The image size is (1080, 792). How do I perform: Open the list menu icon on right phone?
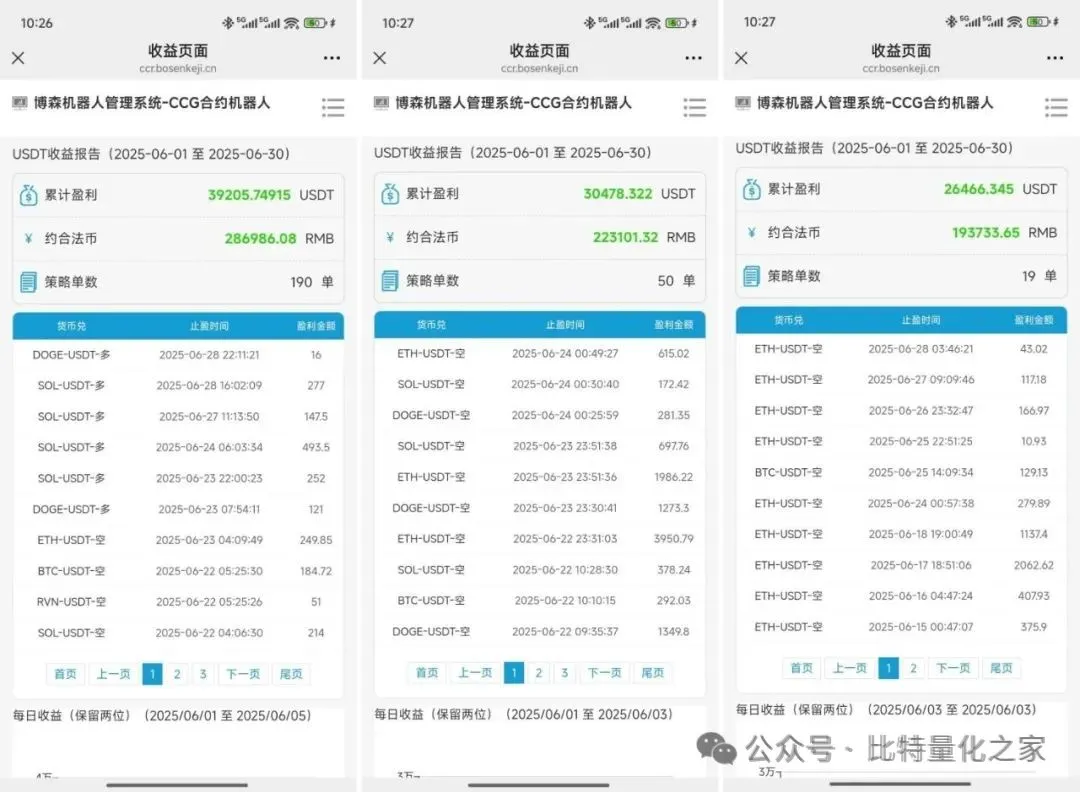pos(1056,107)
